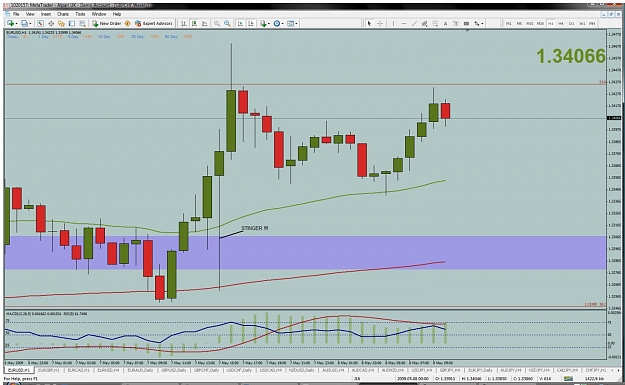The image size is (625, 385).
Task: Expand the Periods clock dropdown arrow
Action: (x=283, y=24)
